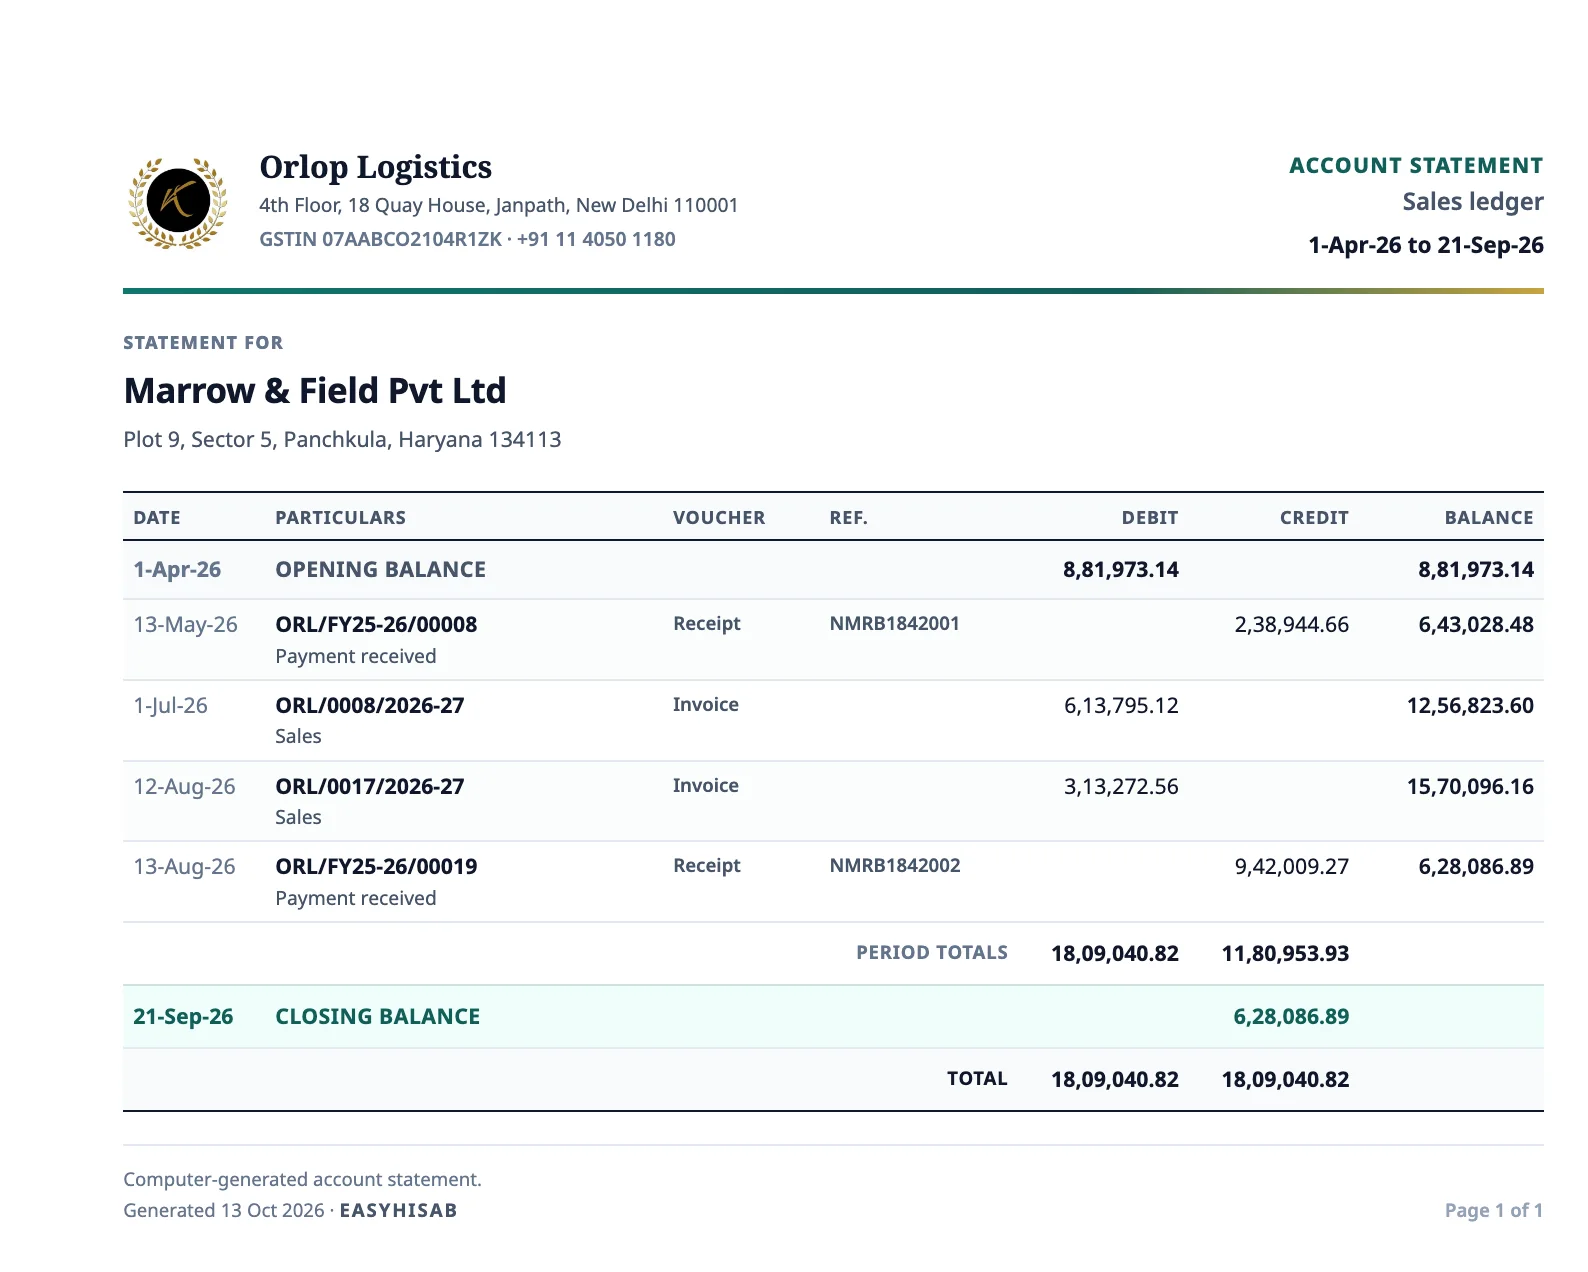Select balance 15,70,096.16
This screenshot has height=1272, width=1588.
tap(1470, 787)
